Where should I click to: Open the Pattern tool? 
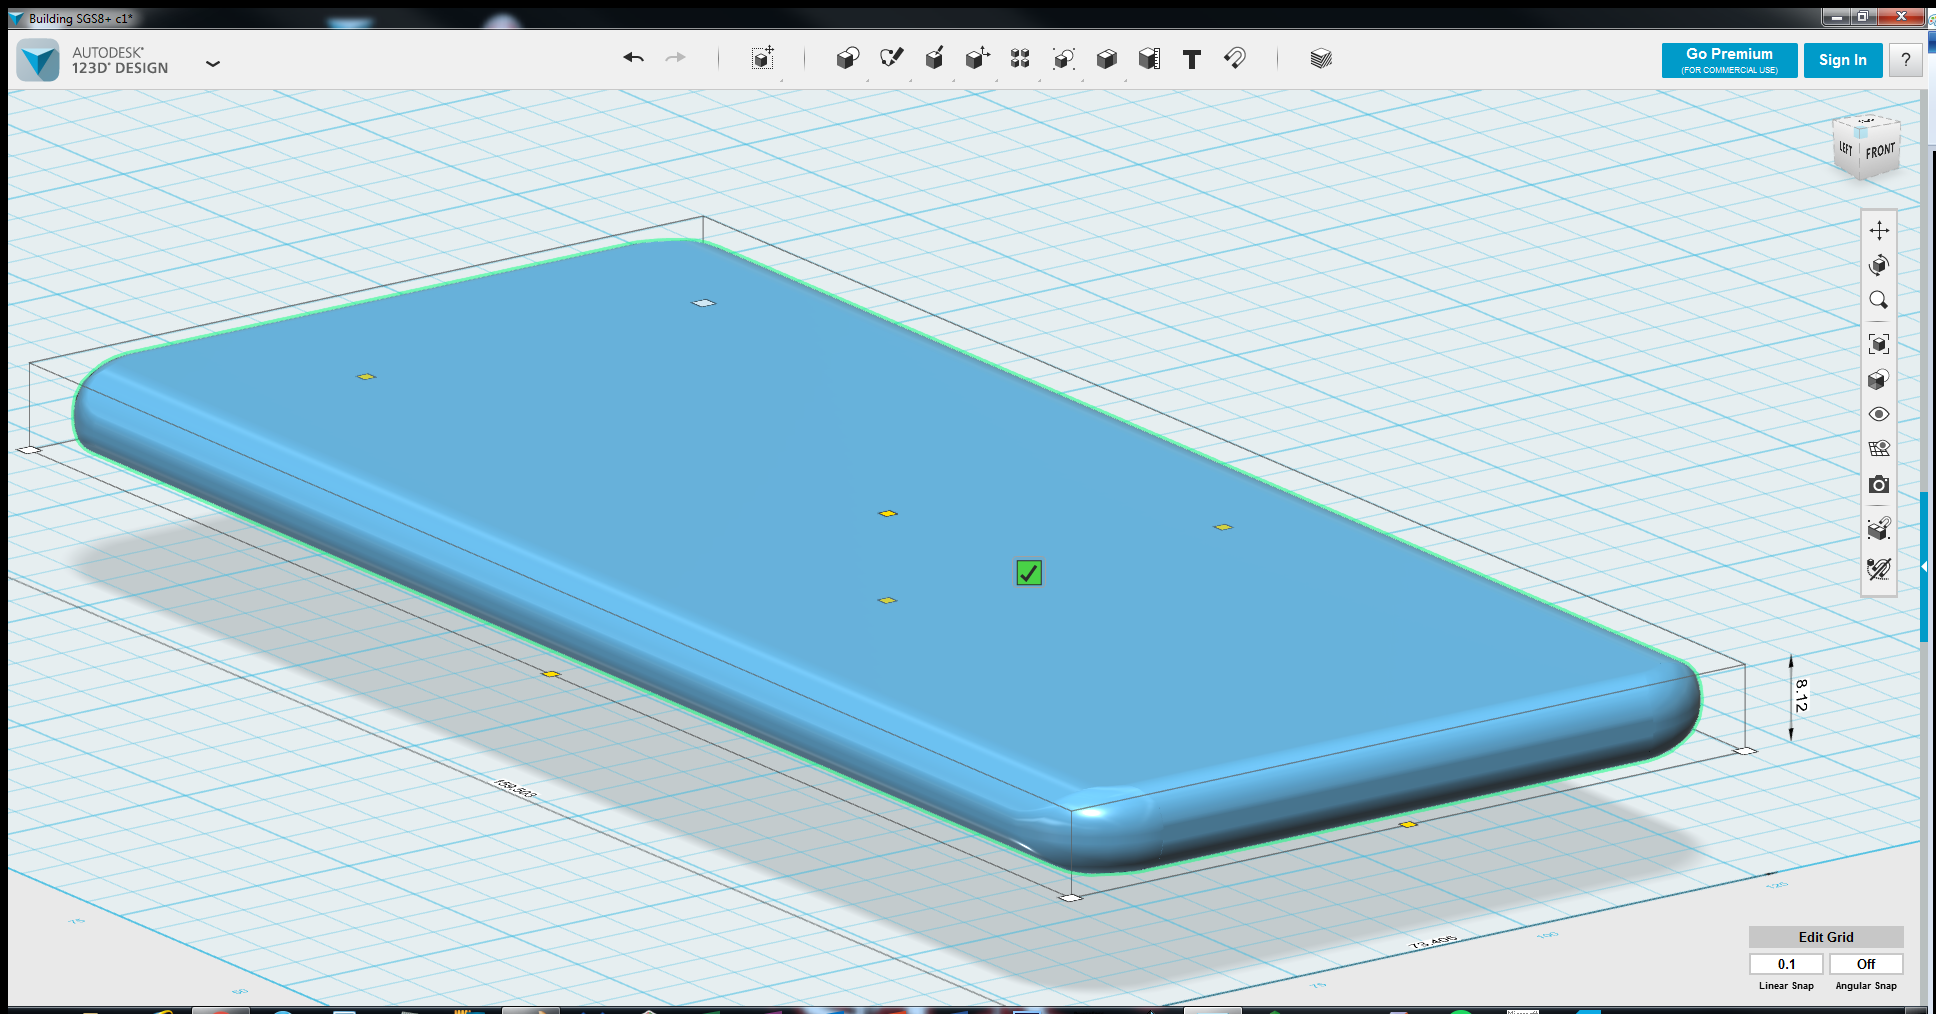coord(1020,58)
